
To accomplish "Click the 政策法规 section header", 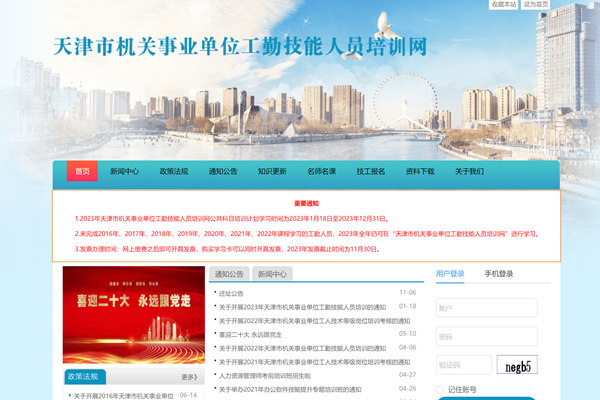I will click(83, 376).
